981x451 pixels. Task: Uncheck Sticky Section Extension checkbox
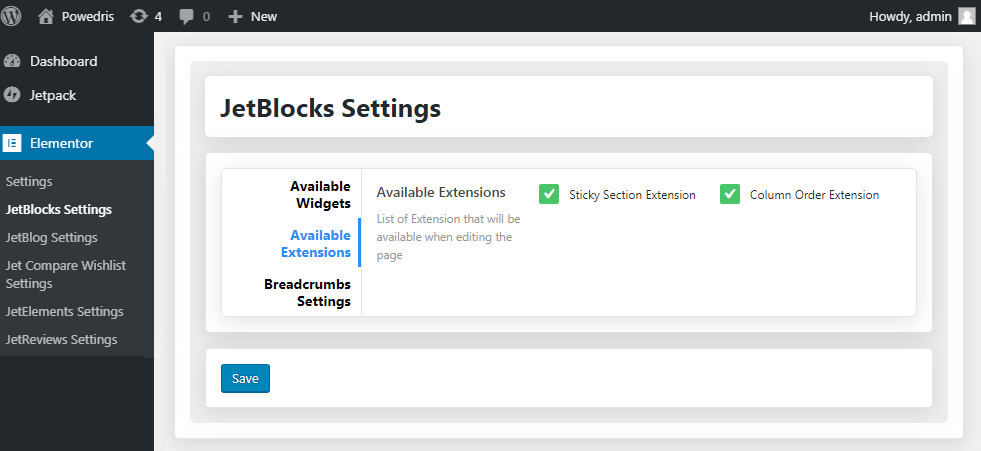point(549,195)
